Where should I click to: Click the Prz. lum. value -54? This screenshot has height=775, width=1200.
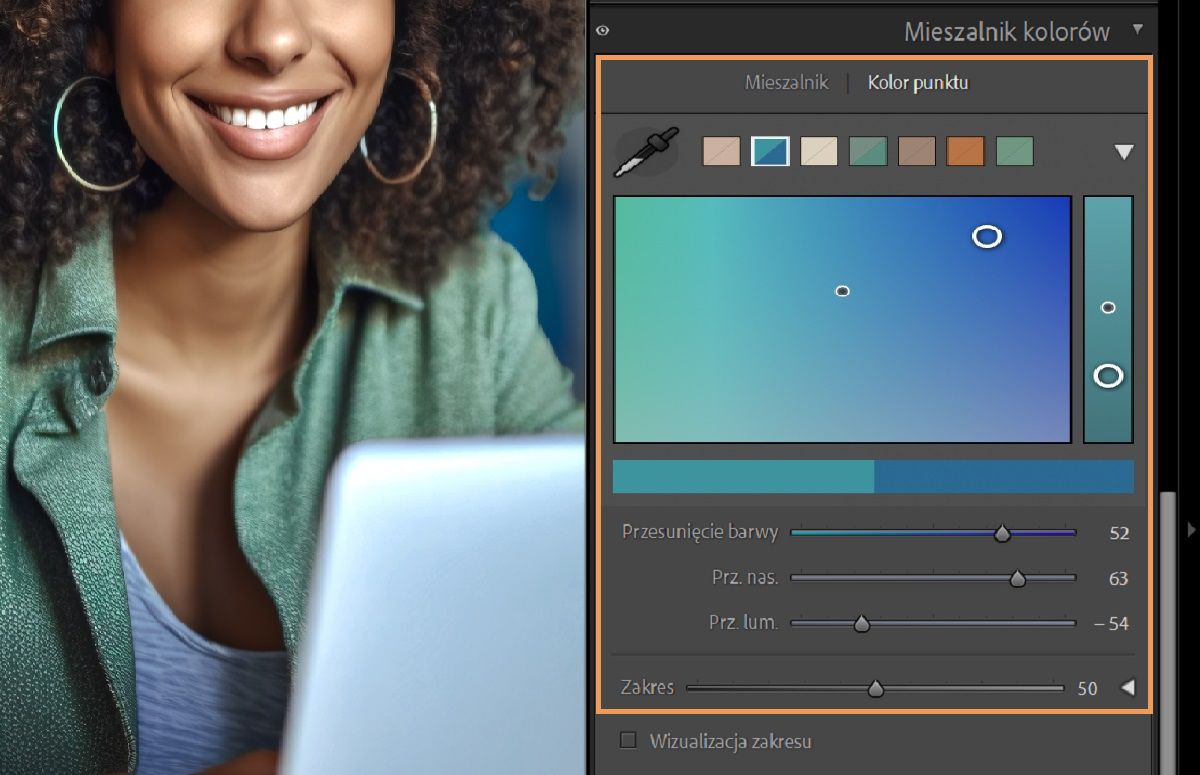(1111, 624)
